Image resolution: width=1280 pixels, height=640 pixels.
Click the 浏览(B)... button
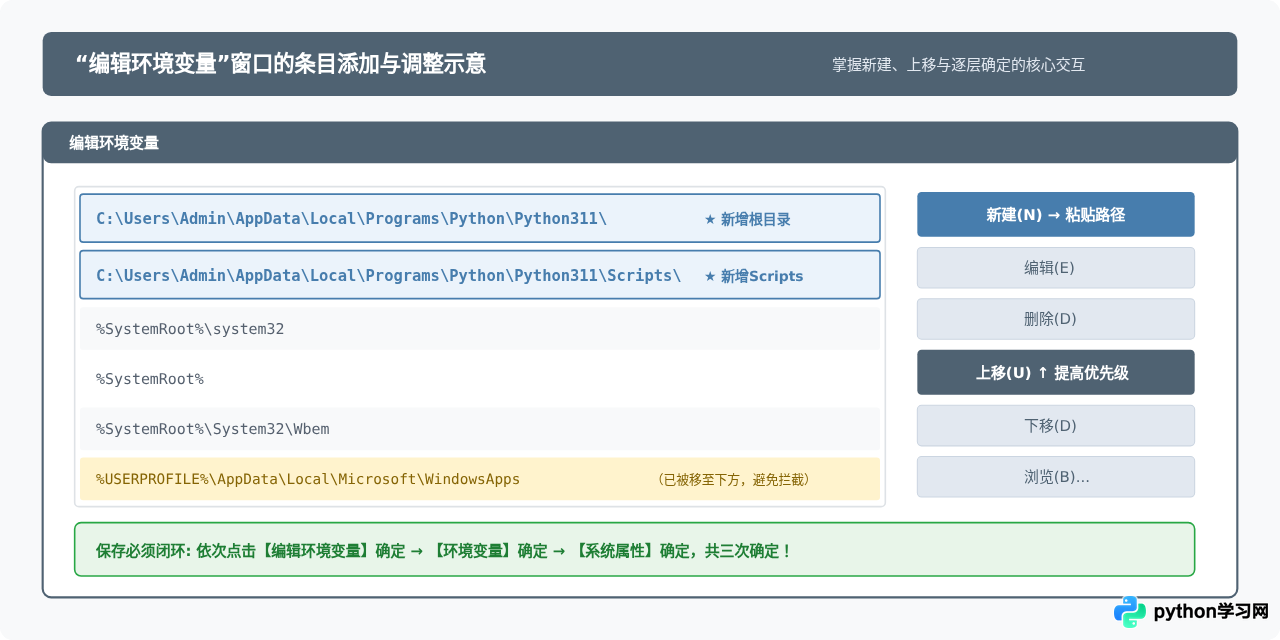(x=1055, y=477)
